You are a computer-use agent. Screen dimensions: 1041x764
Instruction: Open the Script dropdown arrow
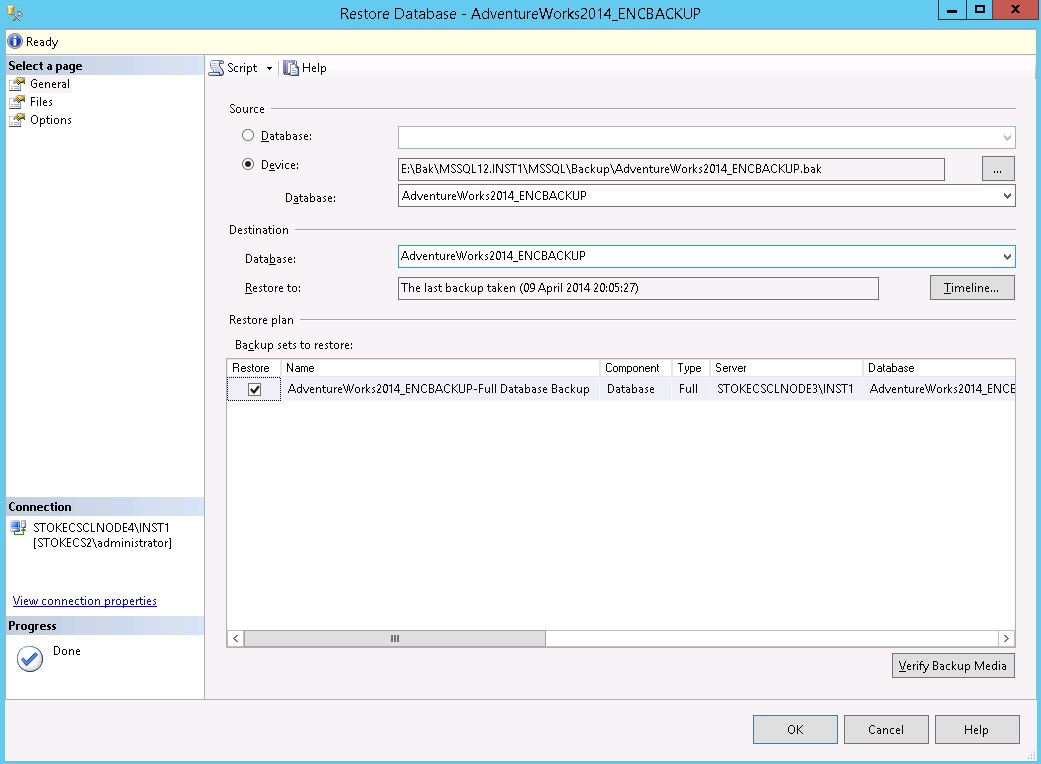269,68
